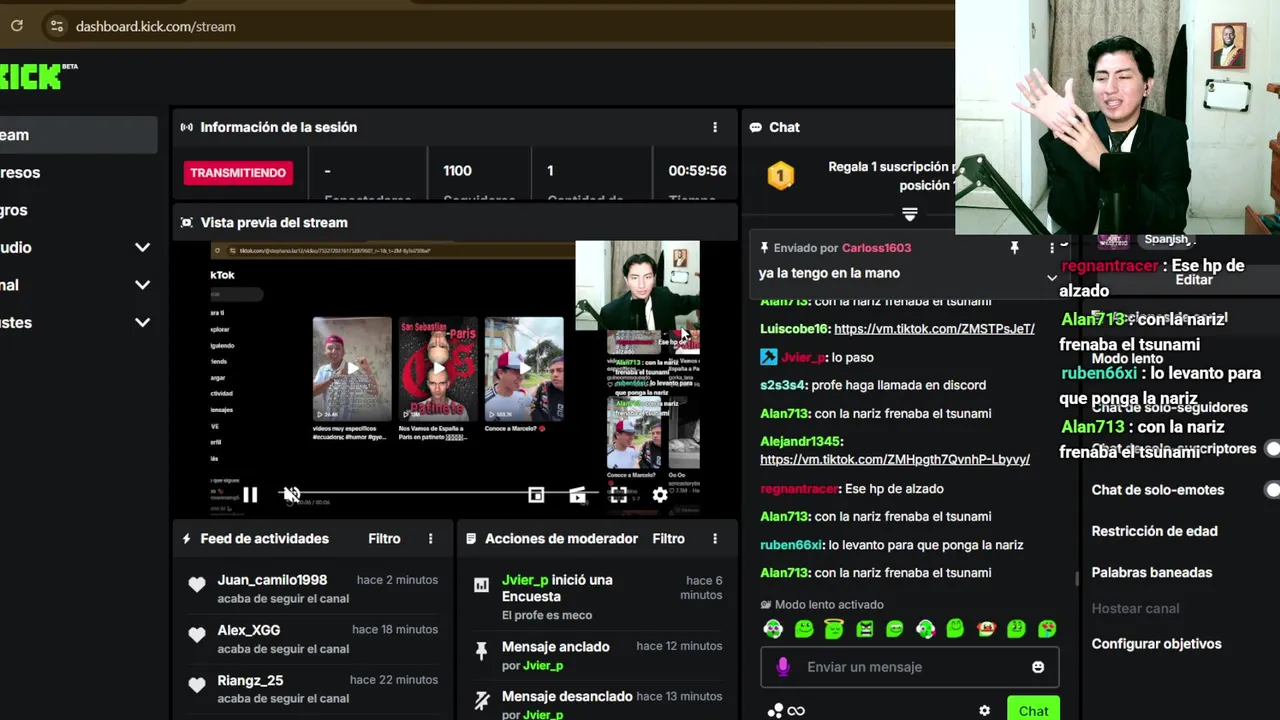Click username Carloss1603 in pinned message
This screenshot has height=720, width=1280.
[876, 248]
